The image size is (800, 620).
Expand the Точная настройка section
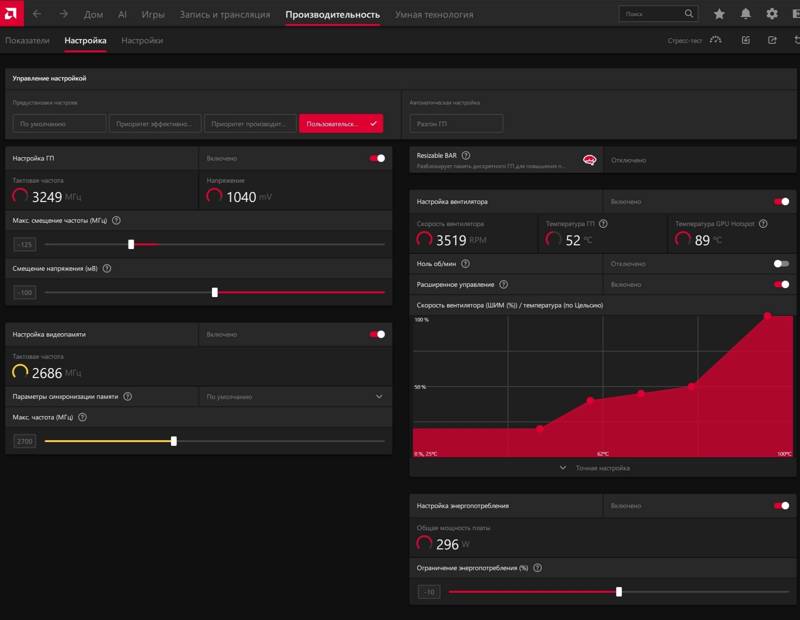click(595, 468)
